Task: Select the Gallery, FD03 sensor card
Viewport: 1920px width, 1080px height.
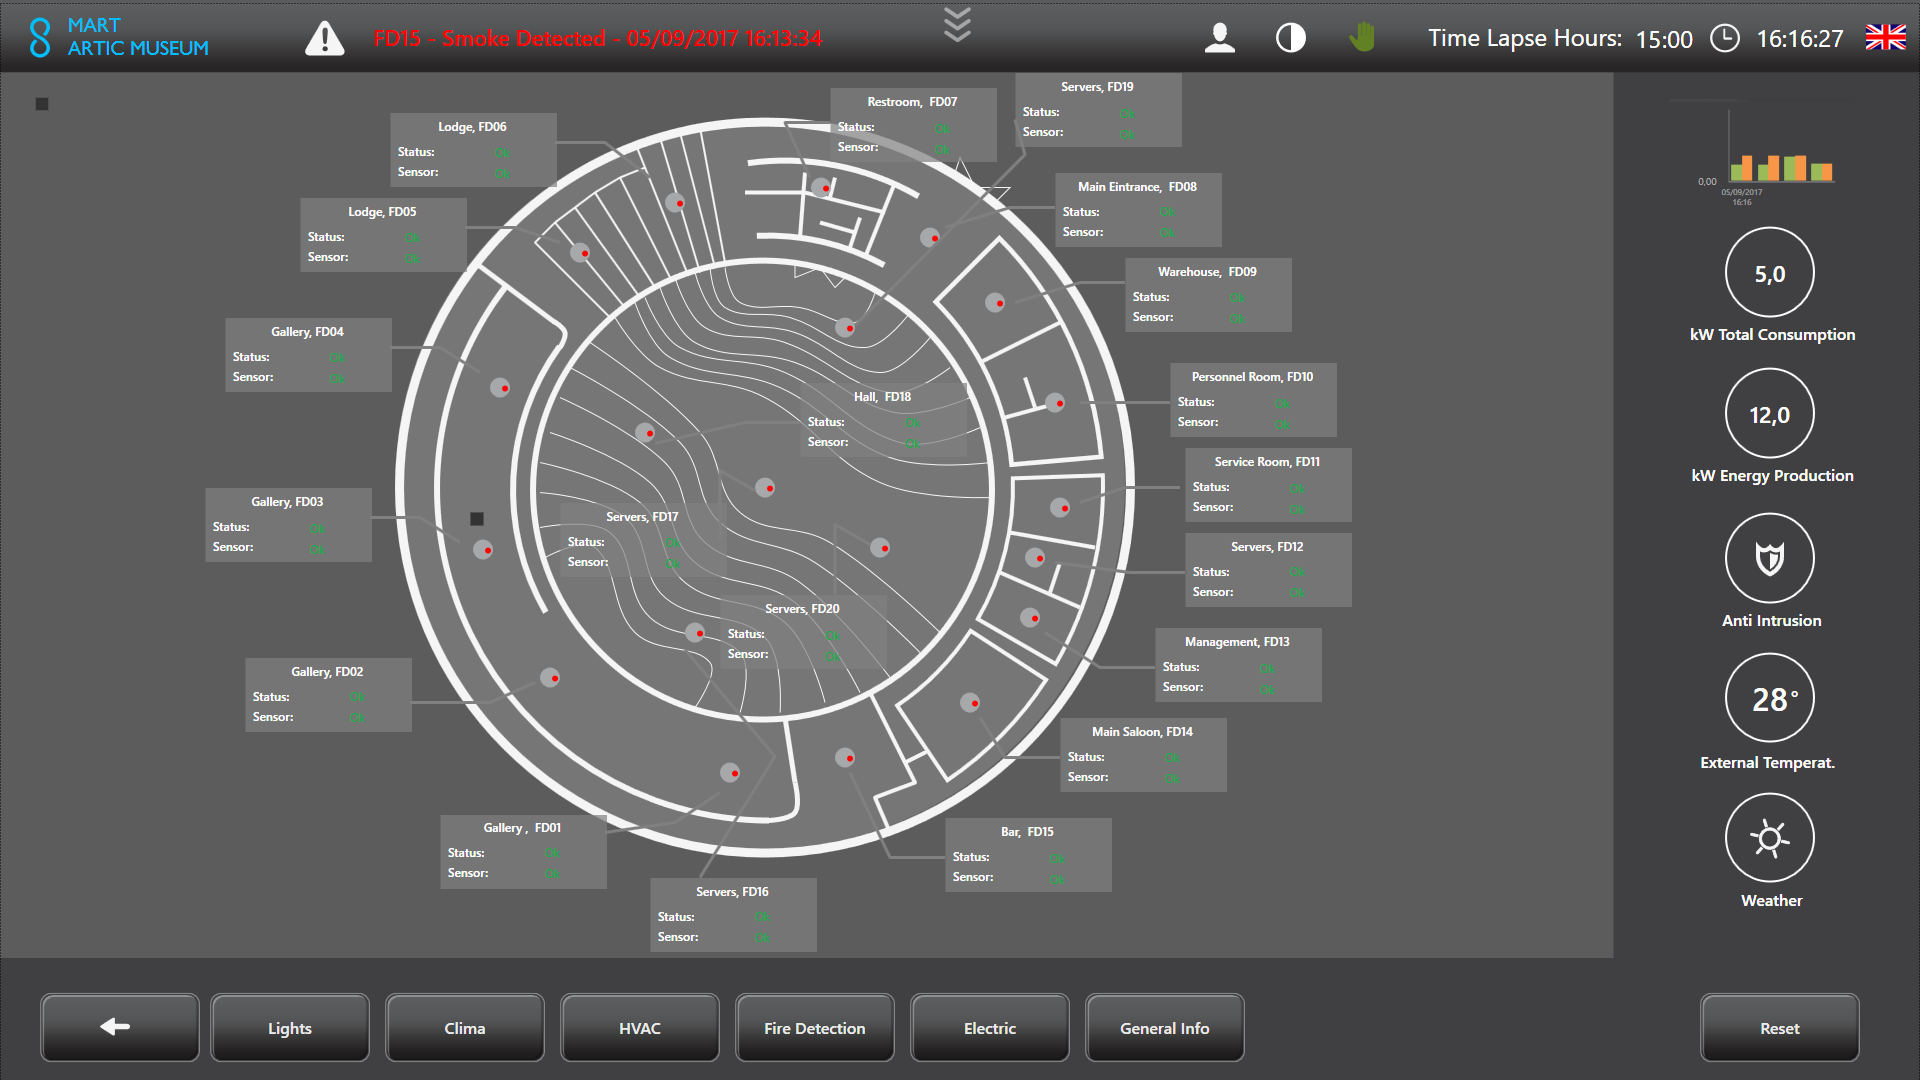Action: click(x=288, y=525)
